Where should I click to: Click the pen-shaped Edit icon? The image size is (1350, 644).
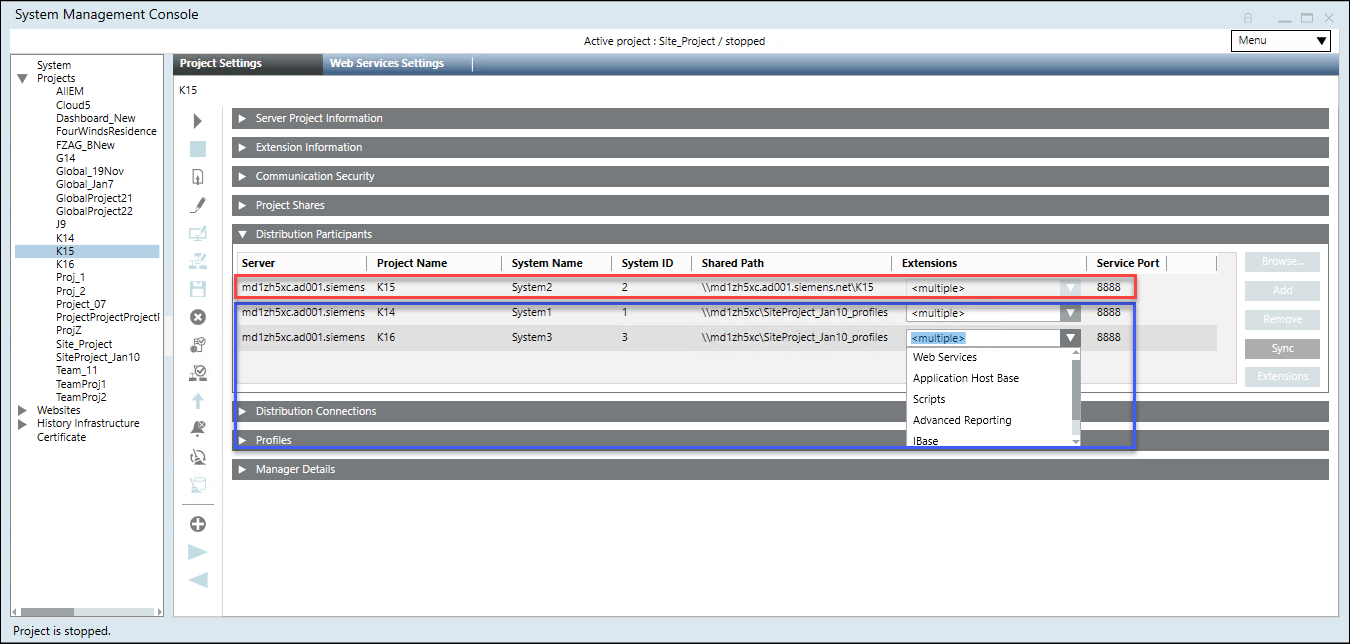(198, 206)
